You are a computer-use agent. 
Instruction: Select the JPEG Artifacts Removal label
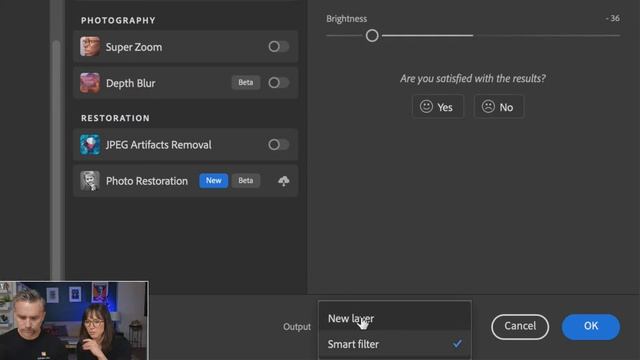tap(159, 144)
